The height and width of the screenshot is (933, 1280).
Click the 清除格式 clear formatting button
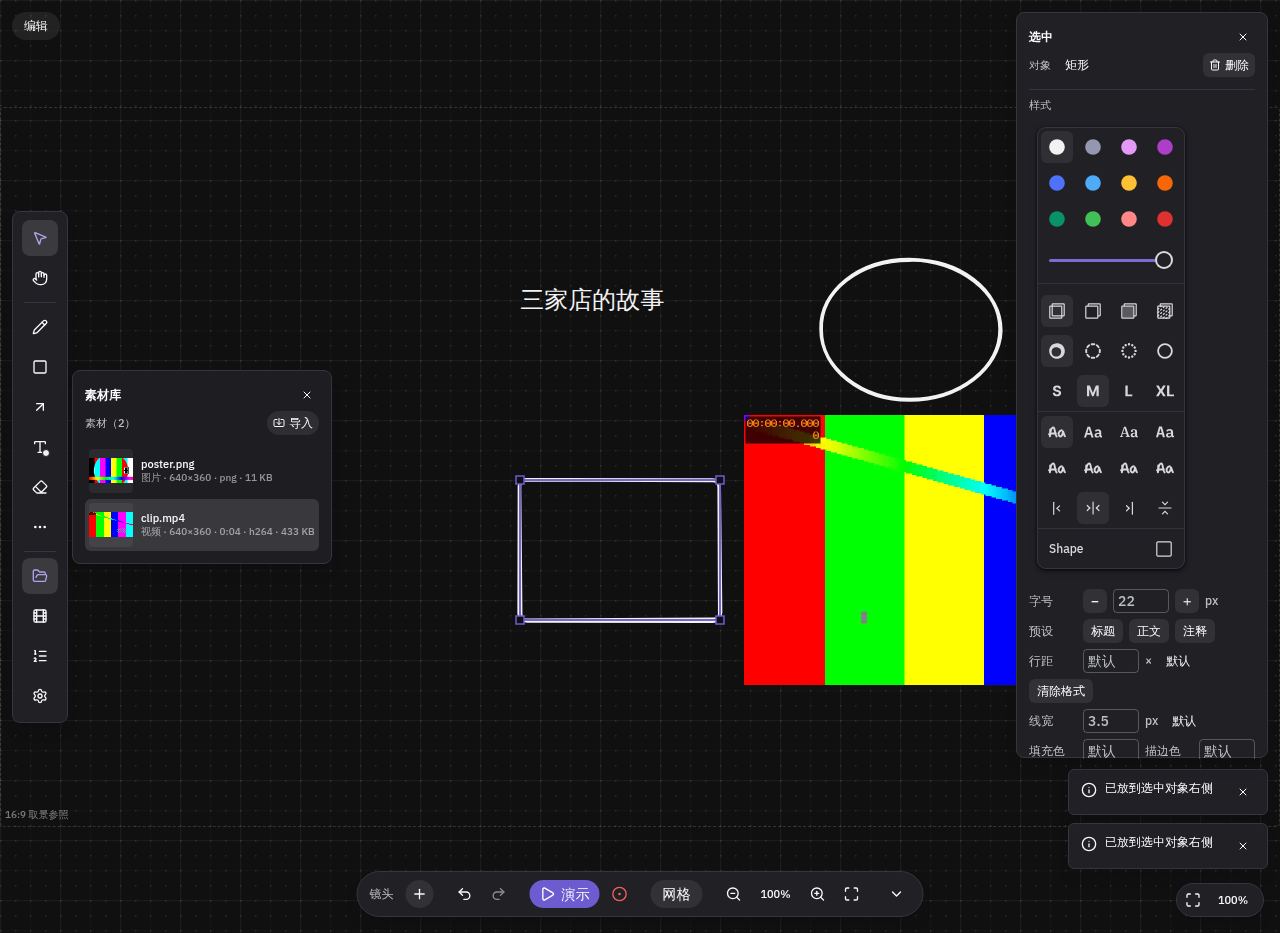[1061, 691]
